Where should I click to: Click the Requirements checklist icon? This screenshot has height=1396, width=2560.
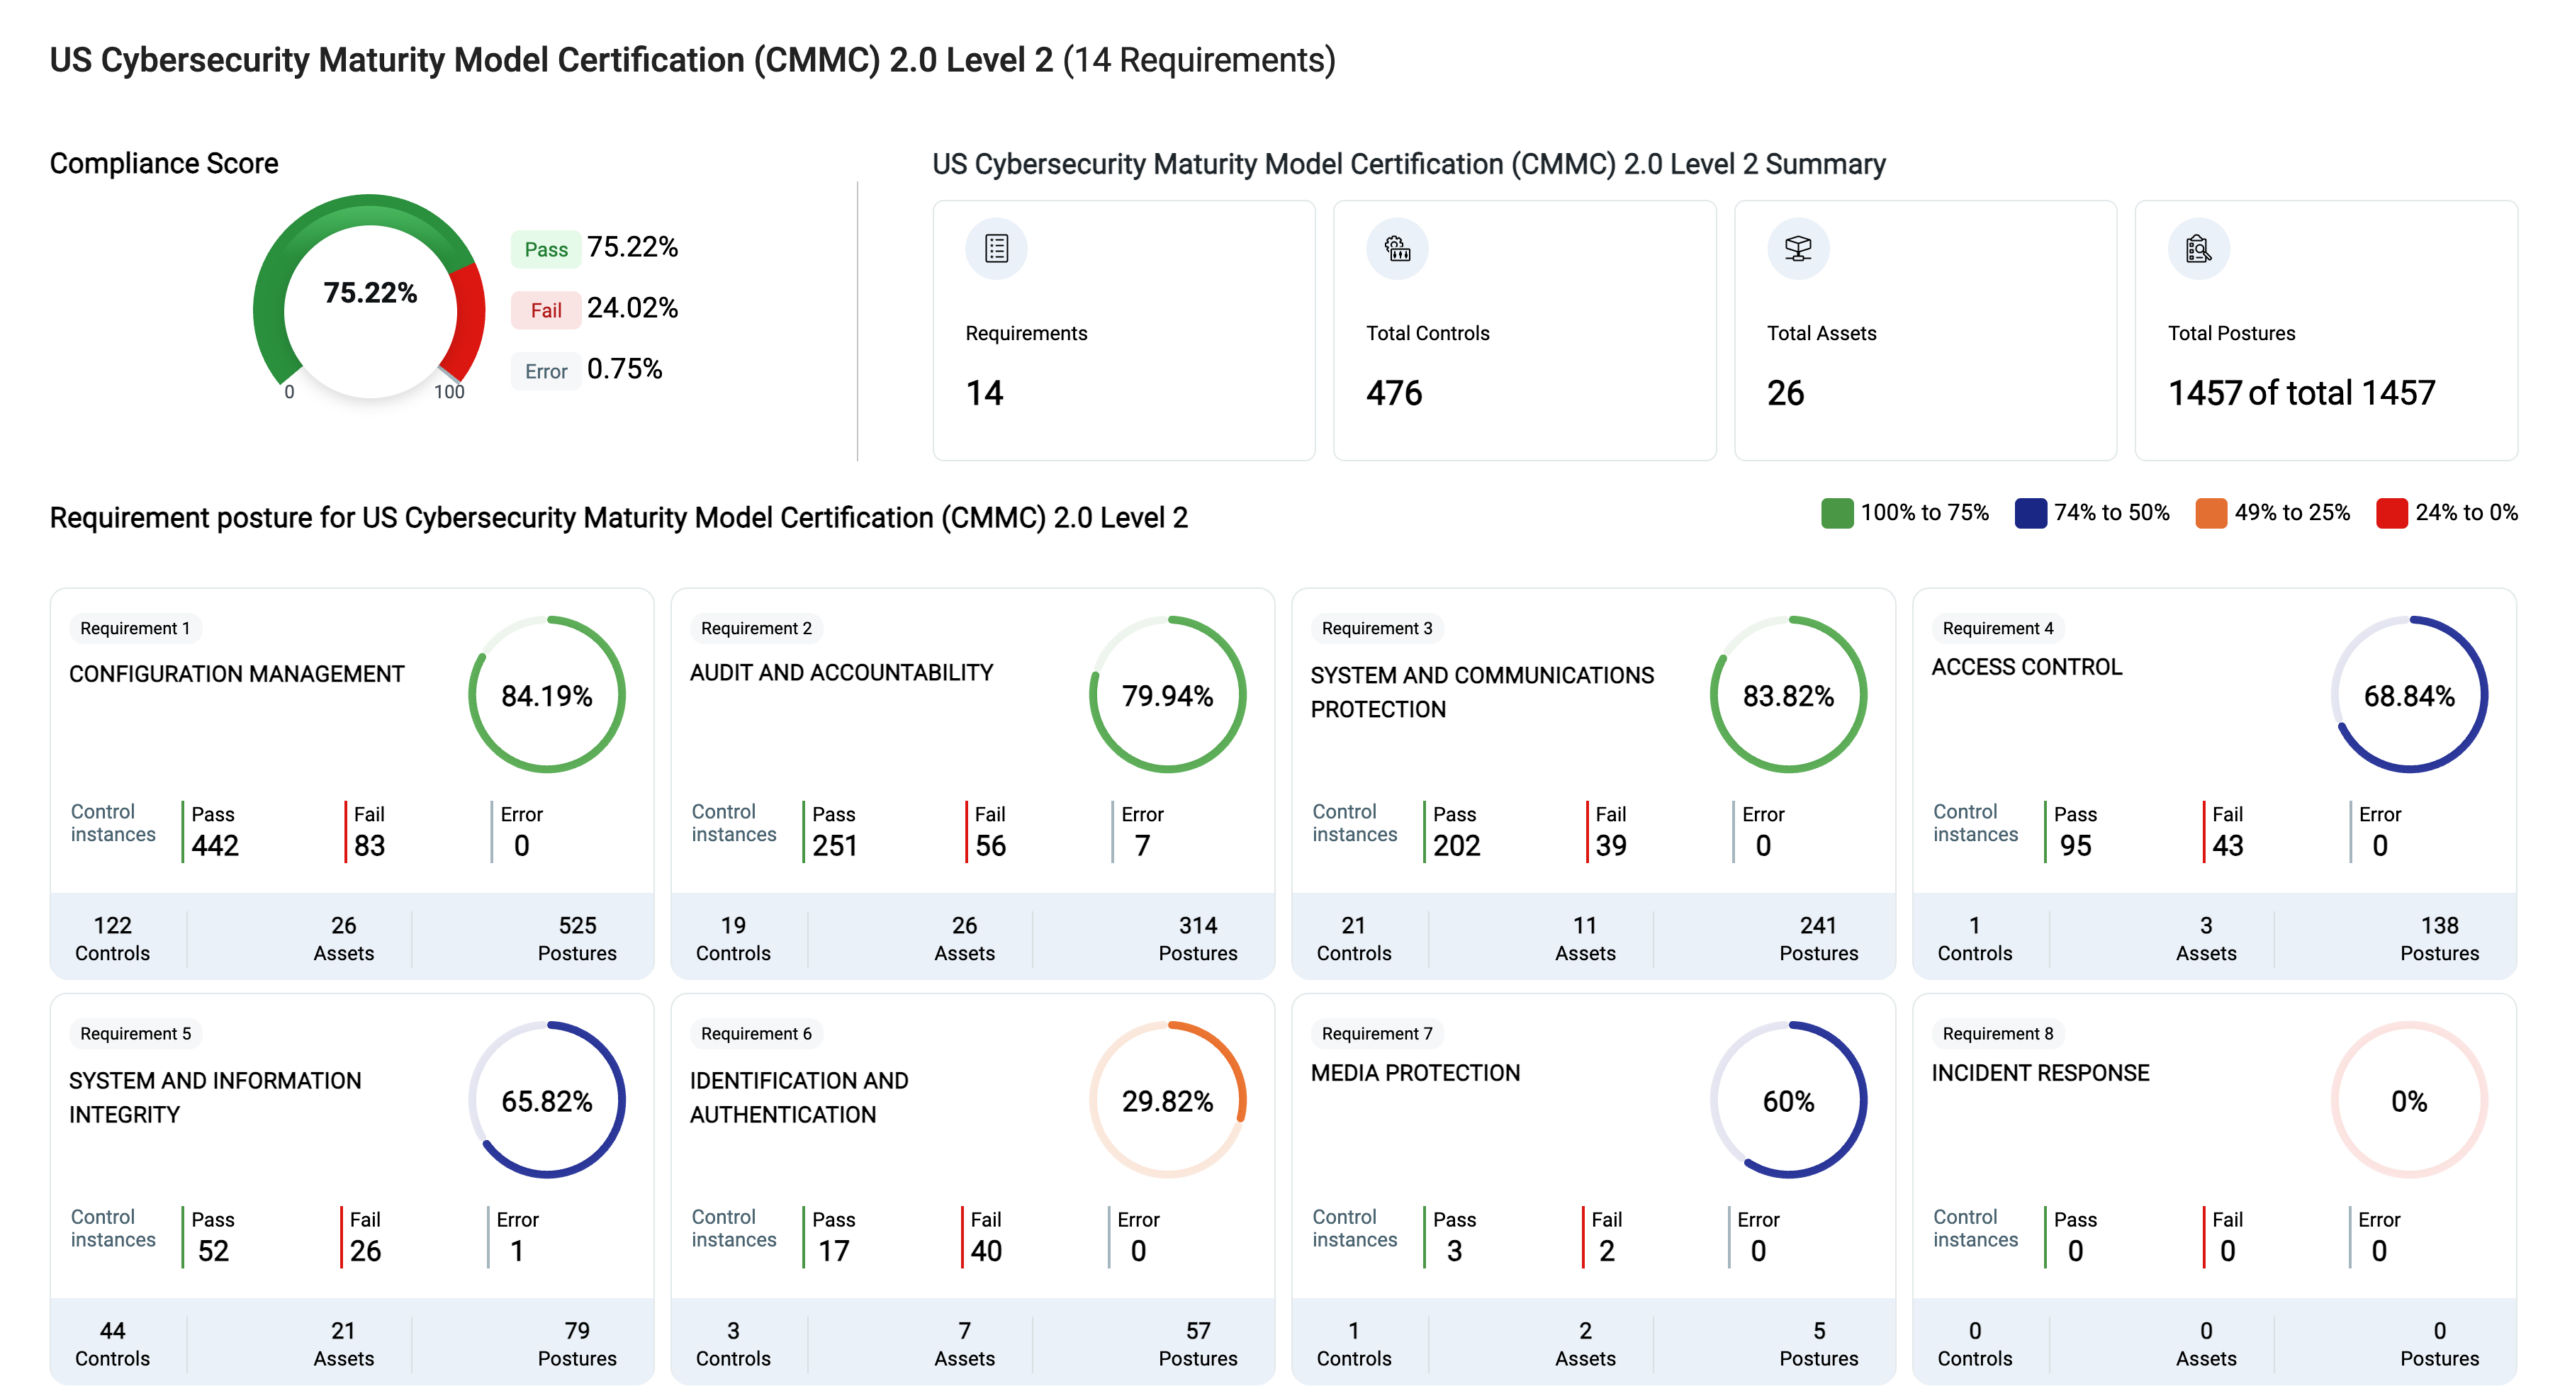(996, 248)
